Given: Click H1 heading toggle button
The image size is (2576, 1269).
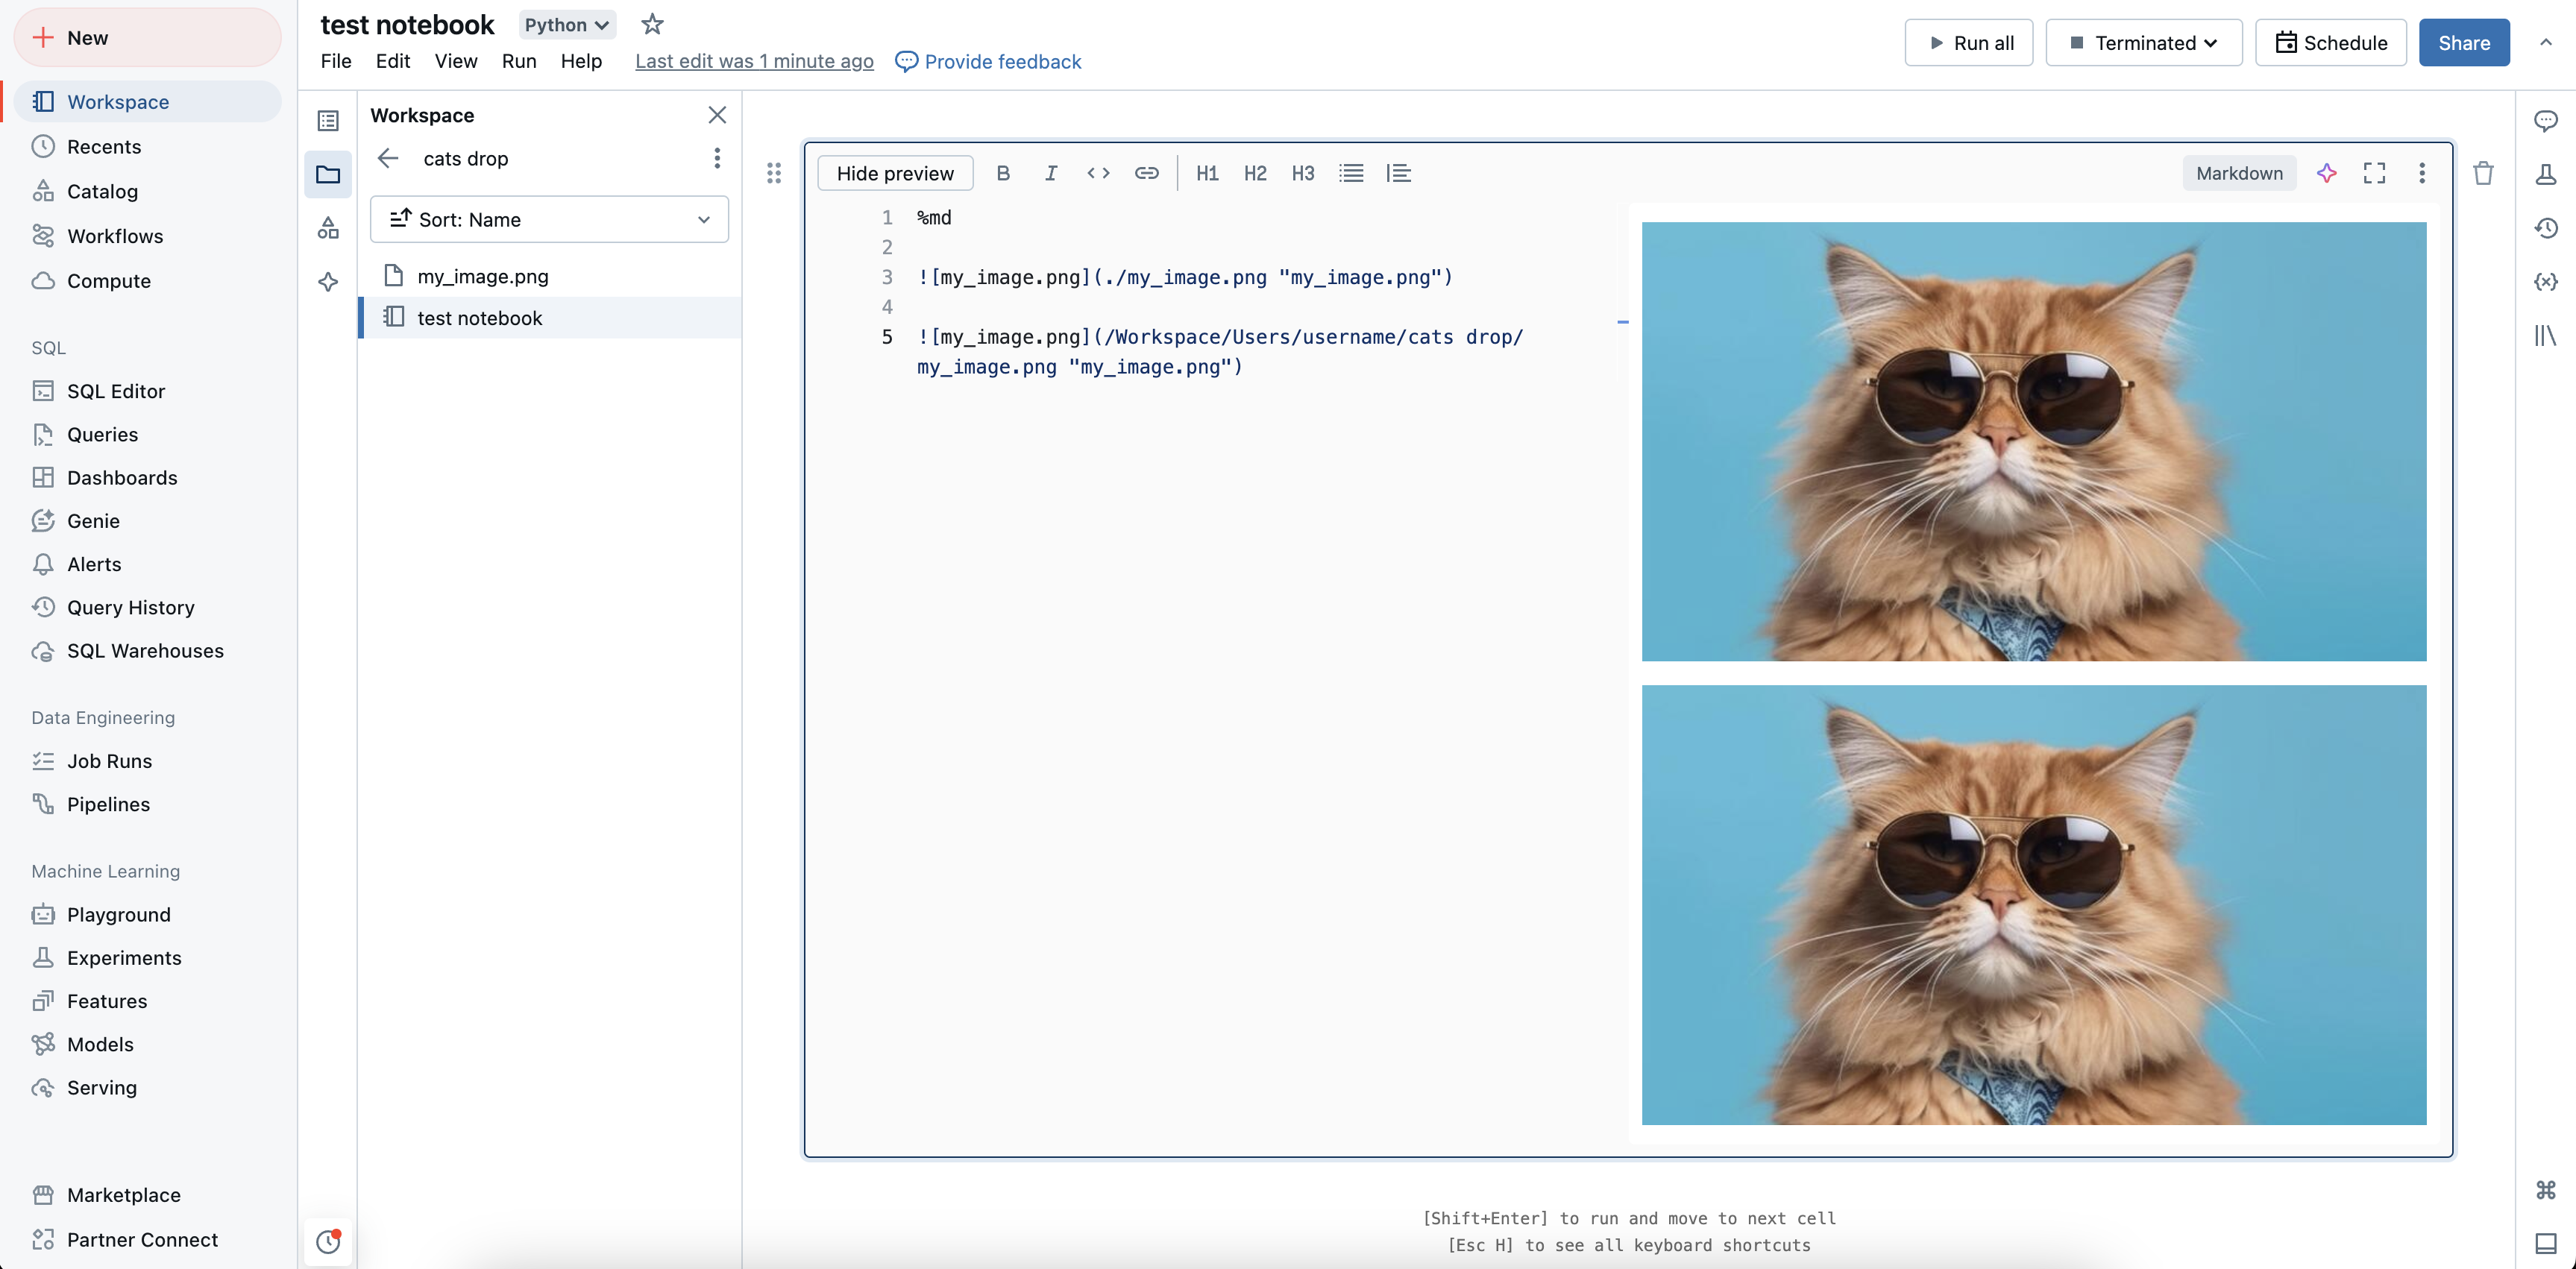Looking at the screenshot, I should (x=1207, y=172).
